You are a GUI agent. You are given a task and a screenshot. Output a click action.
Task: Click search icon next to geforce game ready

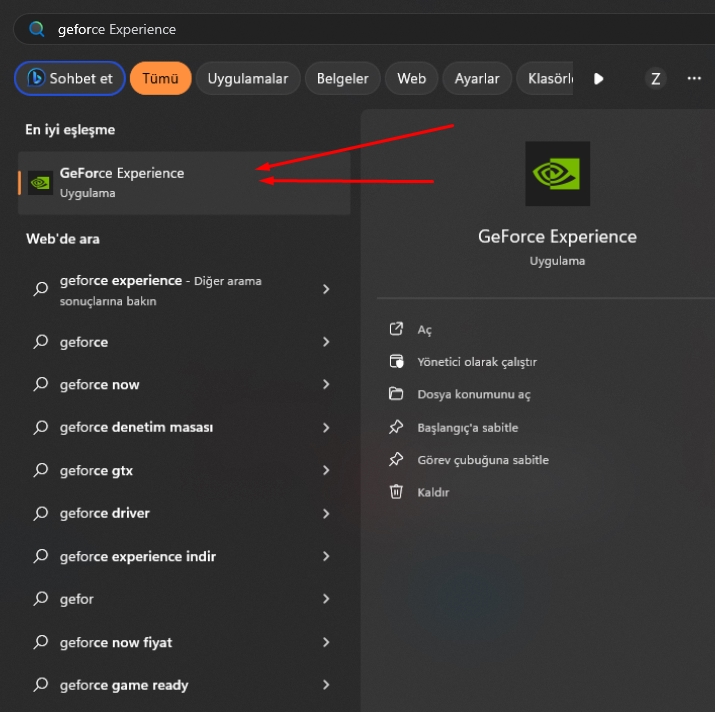point(41,685)
